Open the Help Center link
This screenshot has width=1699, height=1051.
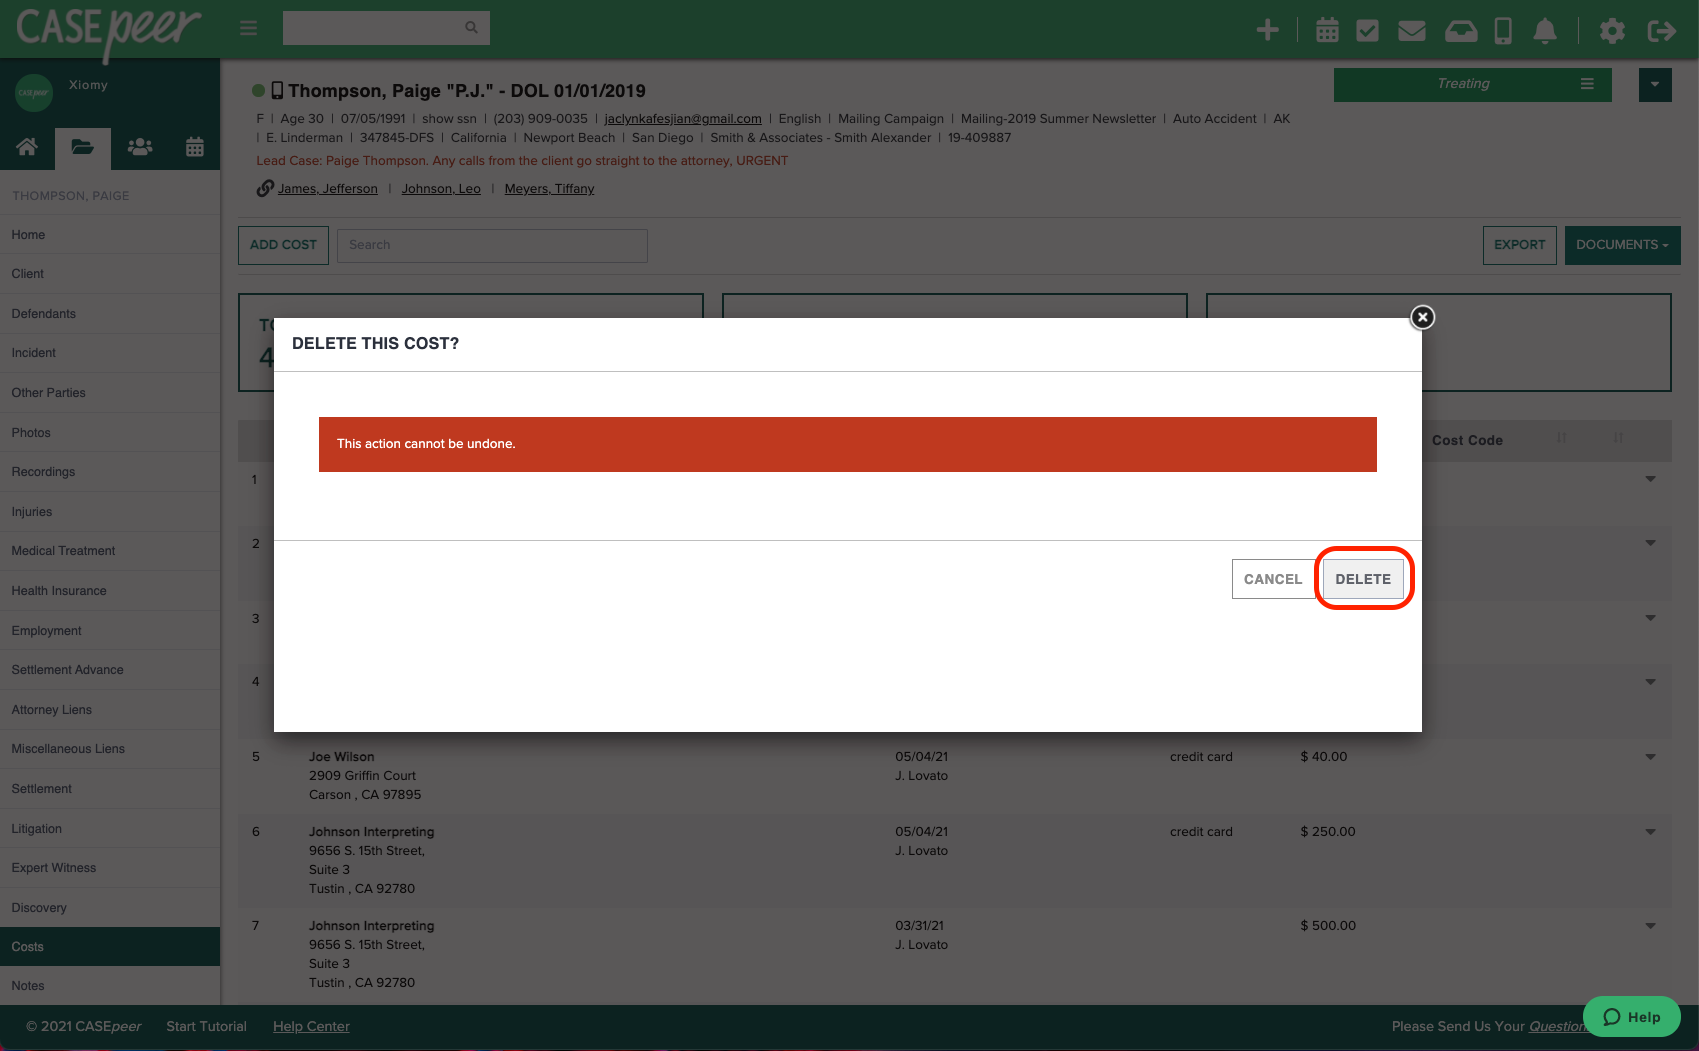pos(311,1026)
